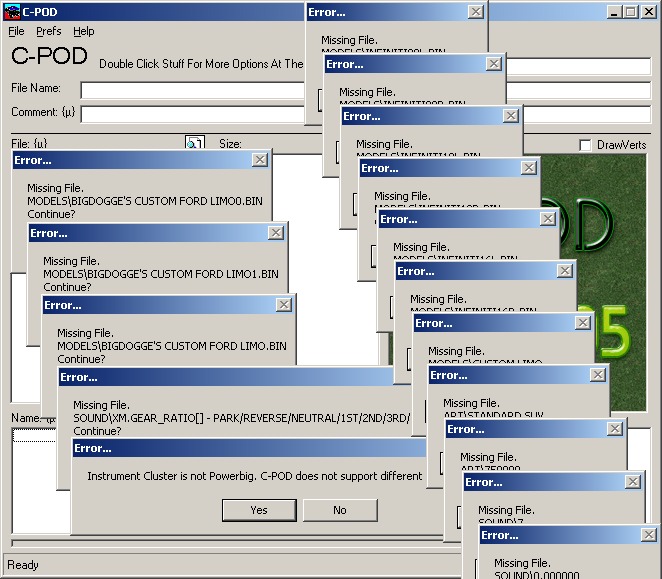This screenshot has height=579, width=662.
Task: Close the CUSTOM FORD LIMO.BIN error dialog
Action: point(290,305)
